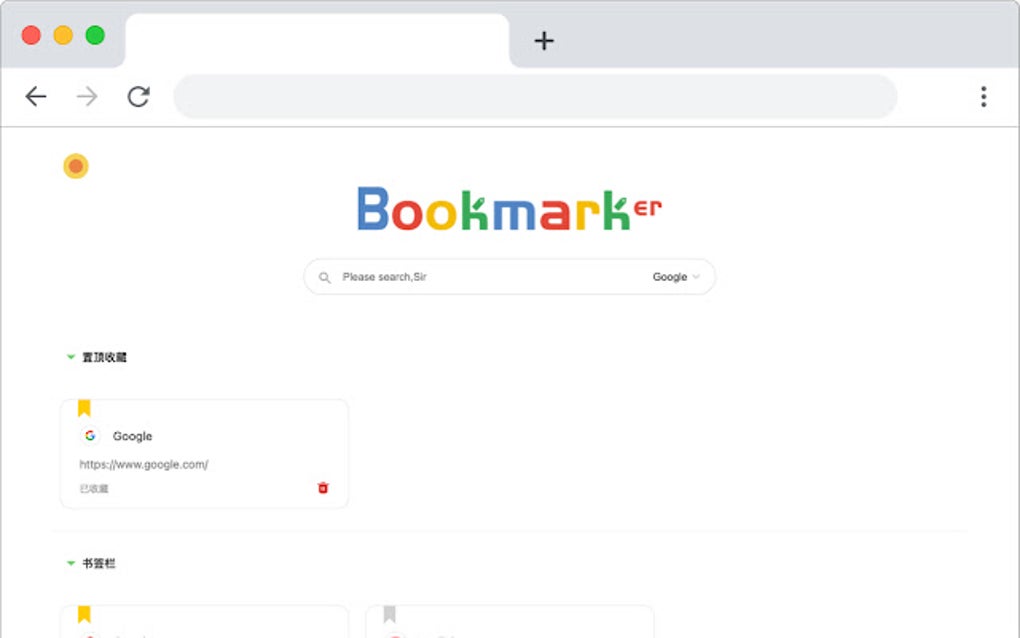Screen dimensions: 1020x638
Task: Click the magnifier search icon
Action: (325, 277)
